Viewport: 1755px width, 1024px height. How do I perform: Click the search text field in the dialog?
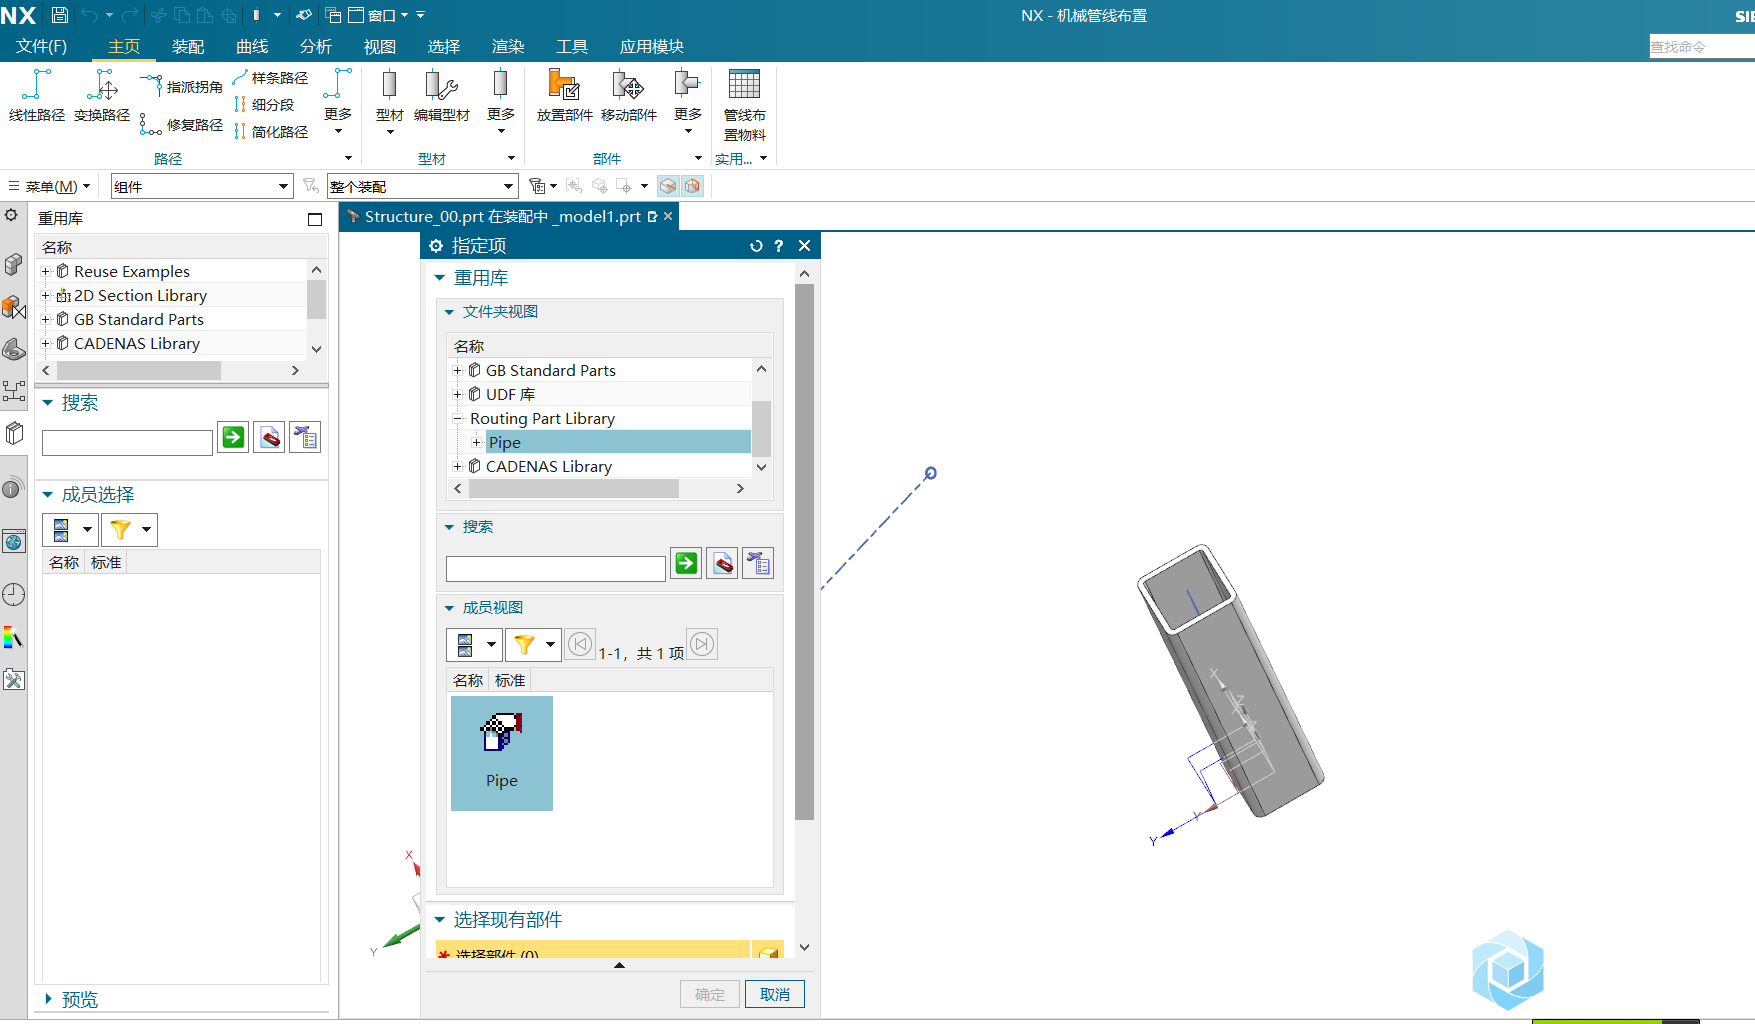tap(556, 568)
